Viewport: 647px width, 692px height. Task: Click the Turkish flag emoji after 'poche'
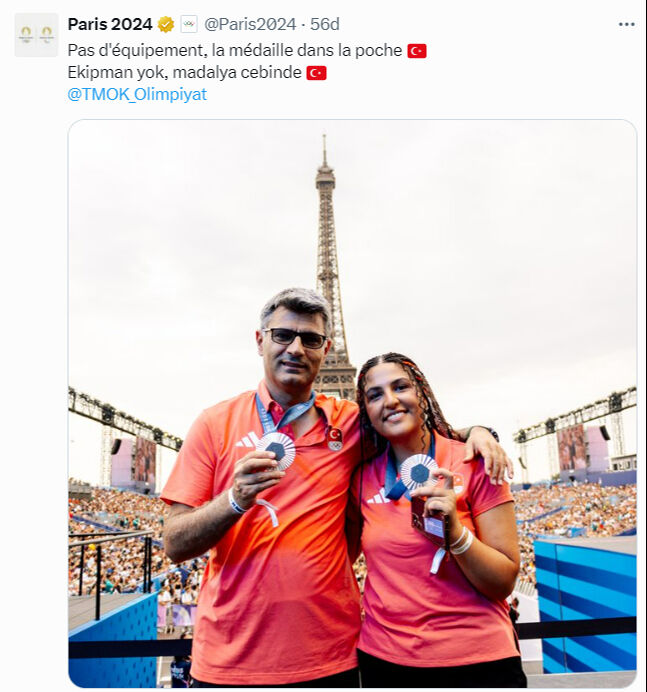click(417, 51)
